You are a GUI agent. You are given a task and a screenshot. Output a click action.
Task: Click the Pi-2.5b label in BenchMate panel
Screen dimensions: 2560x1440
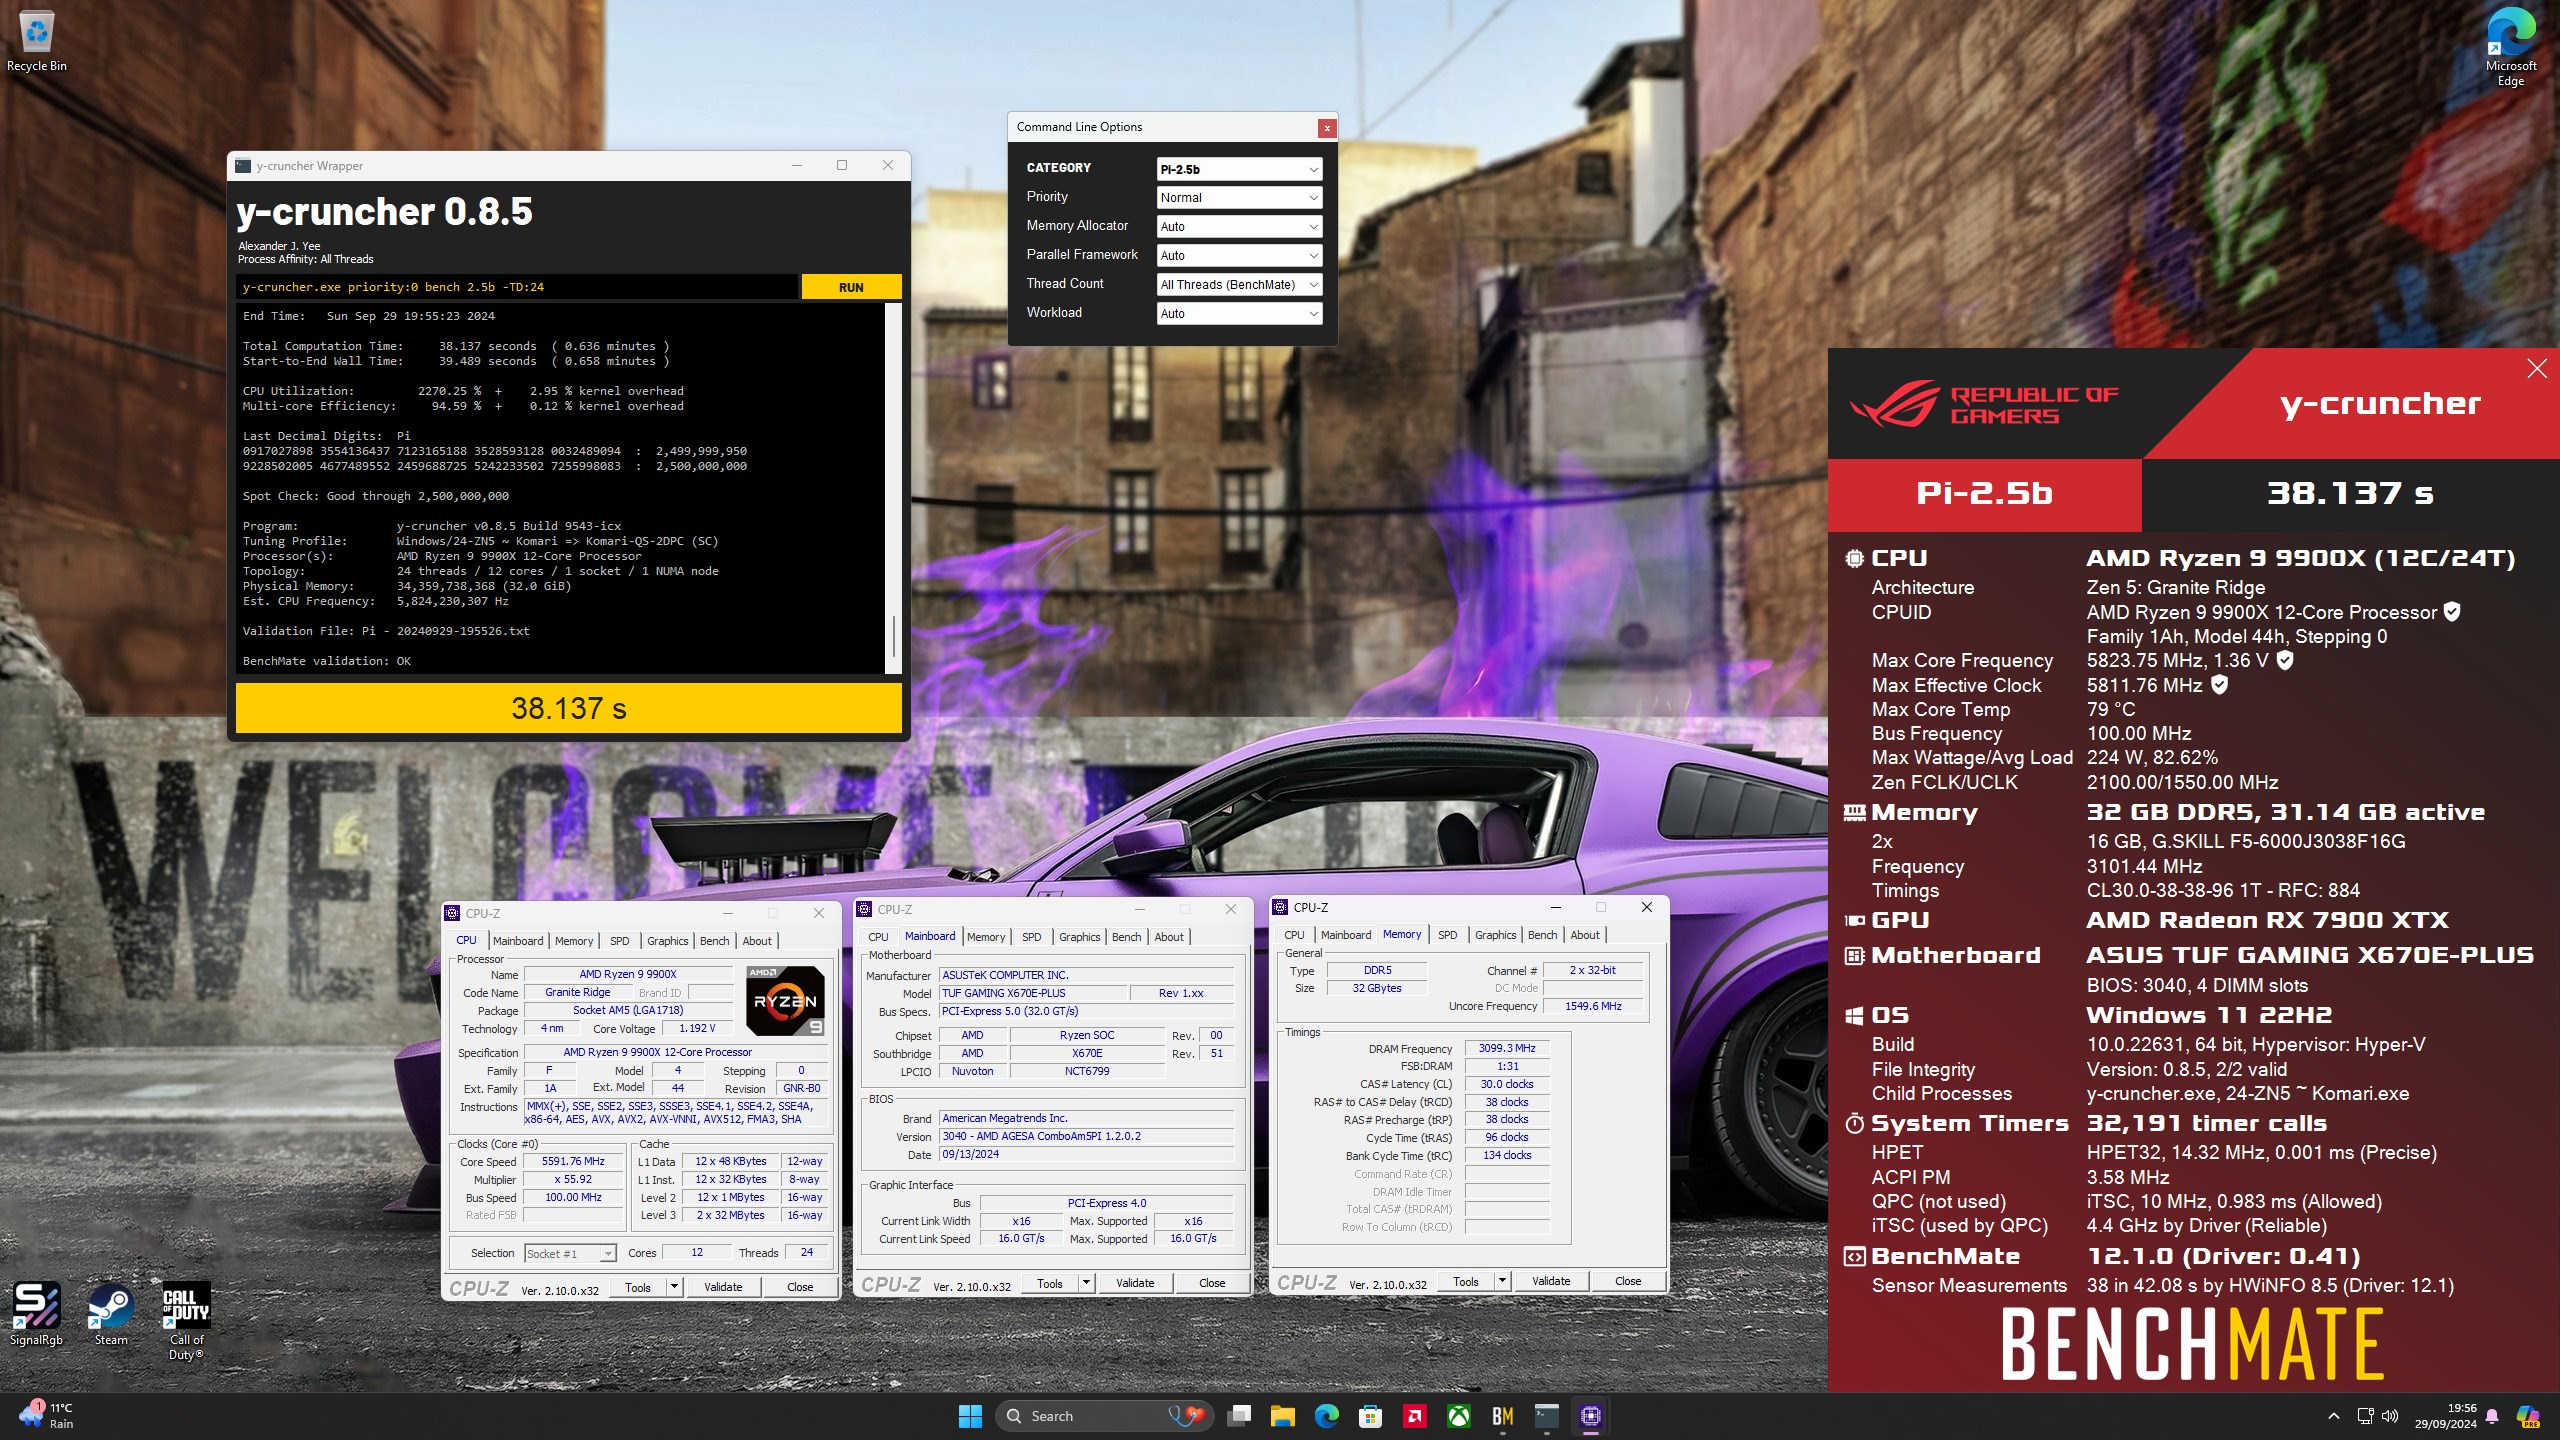coord(1984,493)
